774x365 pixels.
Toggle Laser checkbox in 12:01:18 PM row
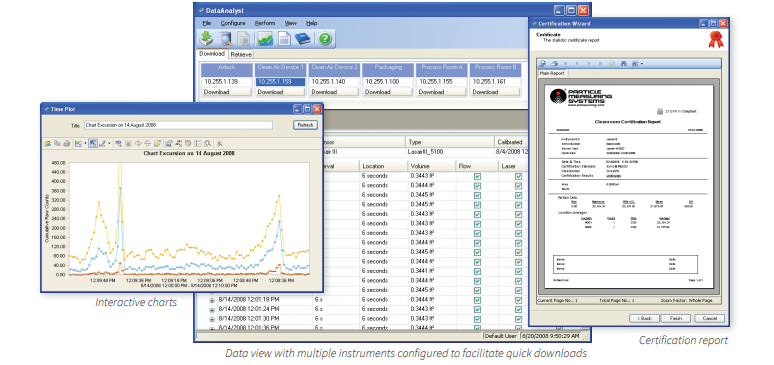519,299
